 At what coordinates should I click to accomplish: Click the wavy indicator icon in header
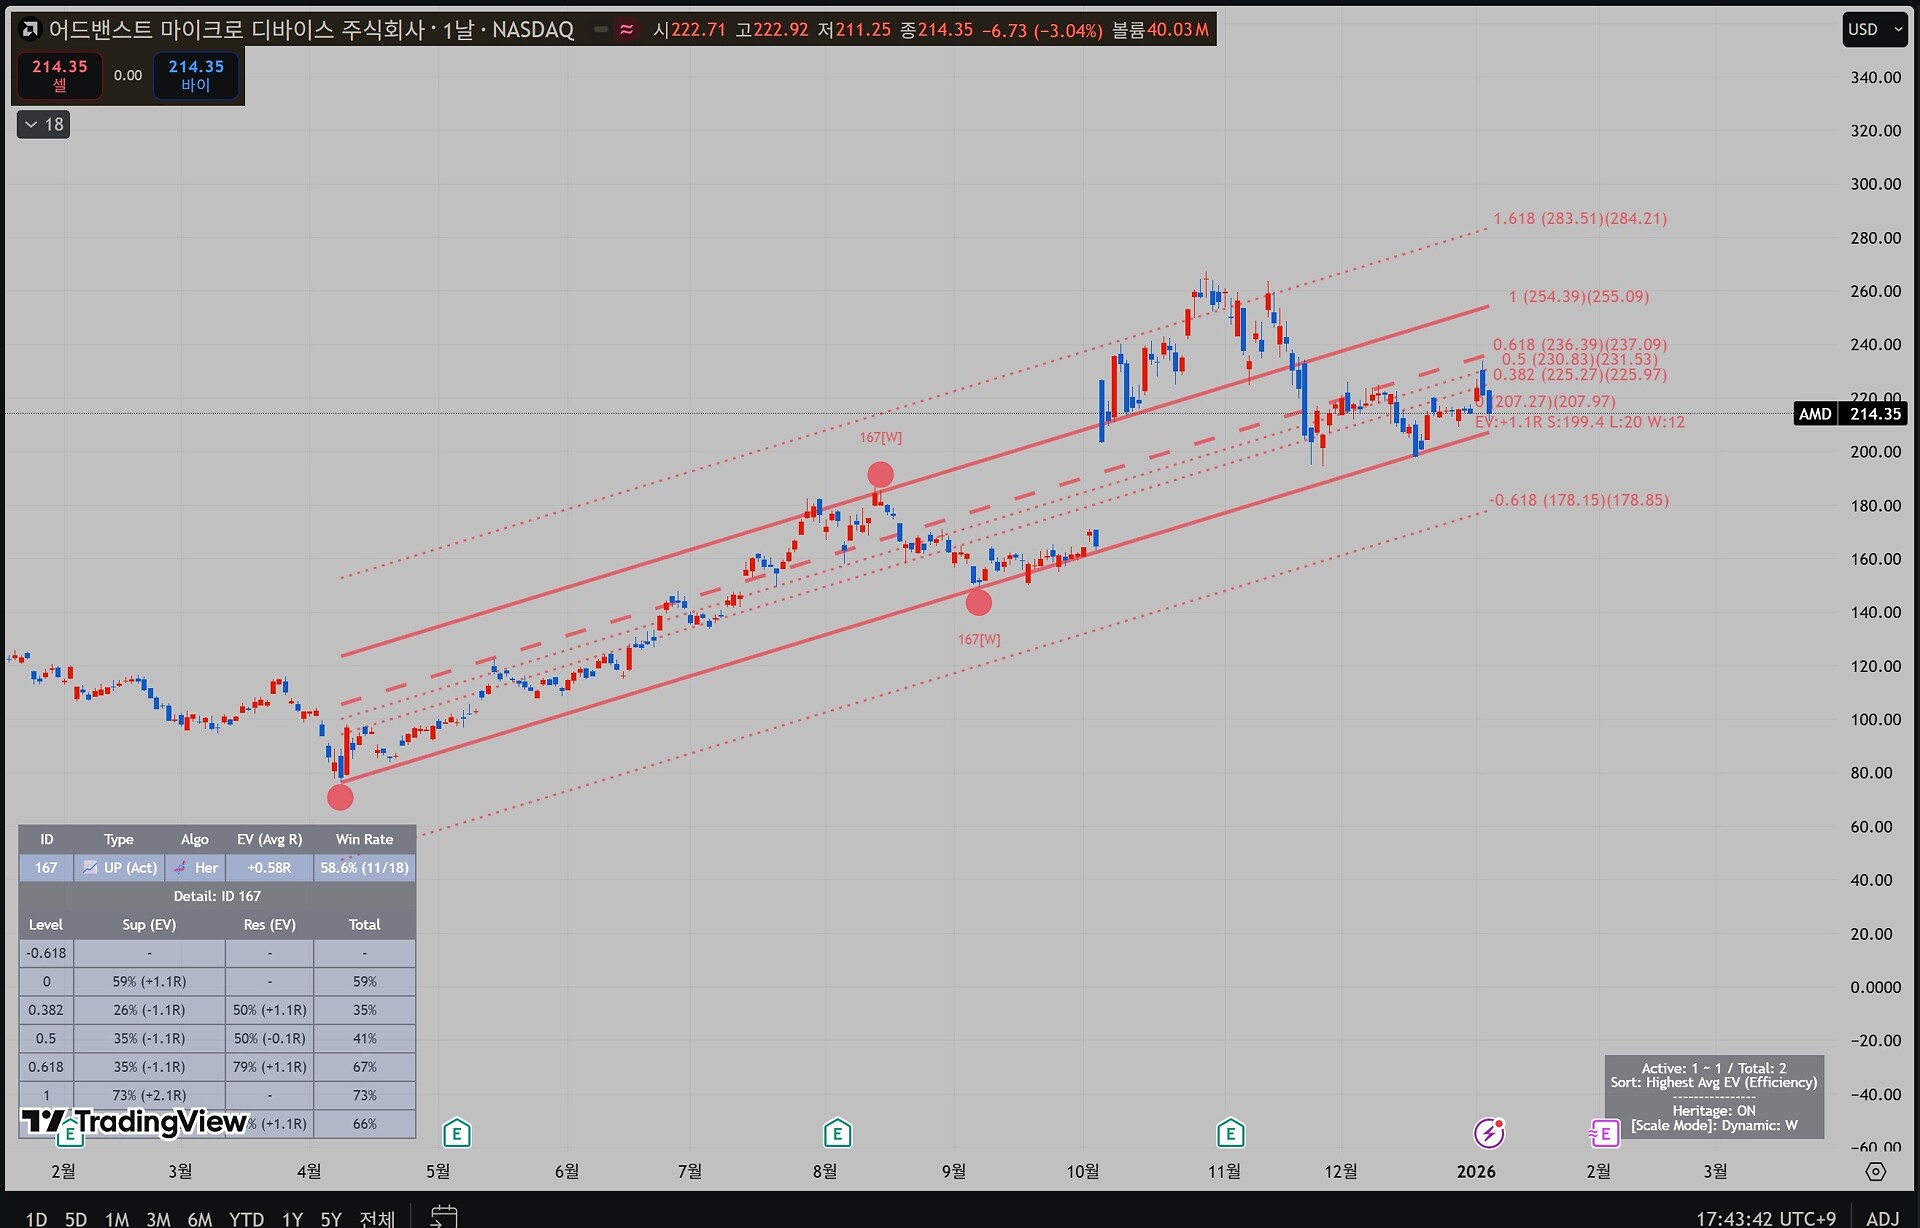[x=627, y=29]
